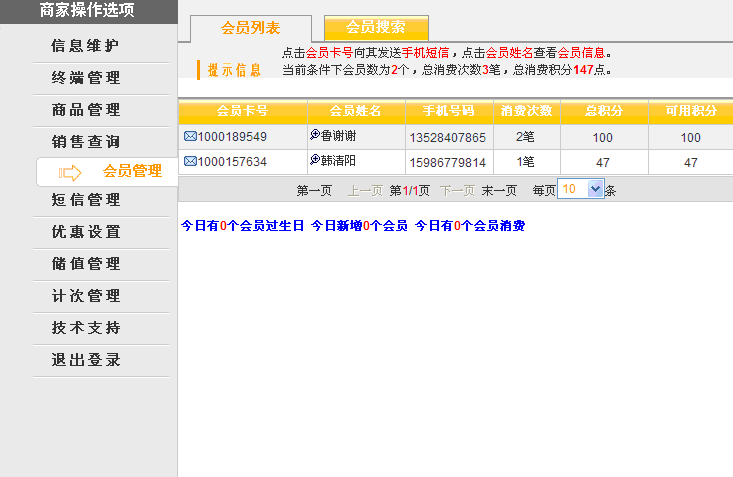Open 信息维护 in the sidebar
Image resolution: width=733 pixels, height=477 pixels.
pyautogui.click(x=86, y=46)
